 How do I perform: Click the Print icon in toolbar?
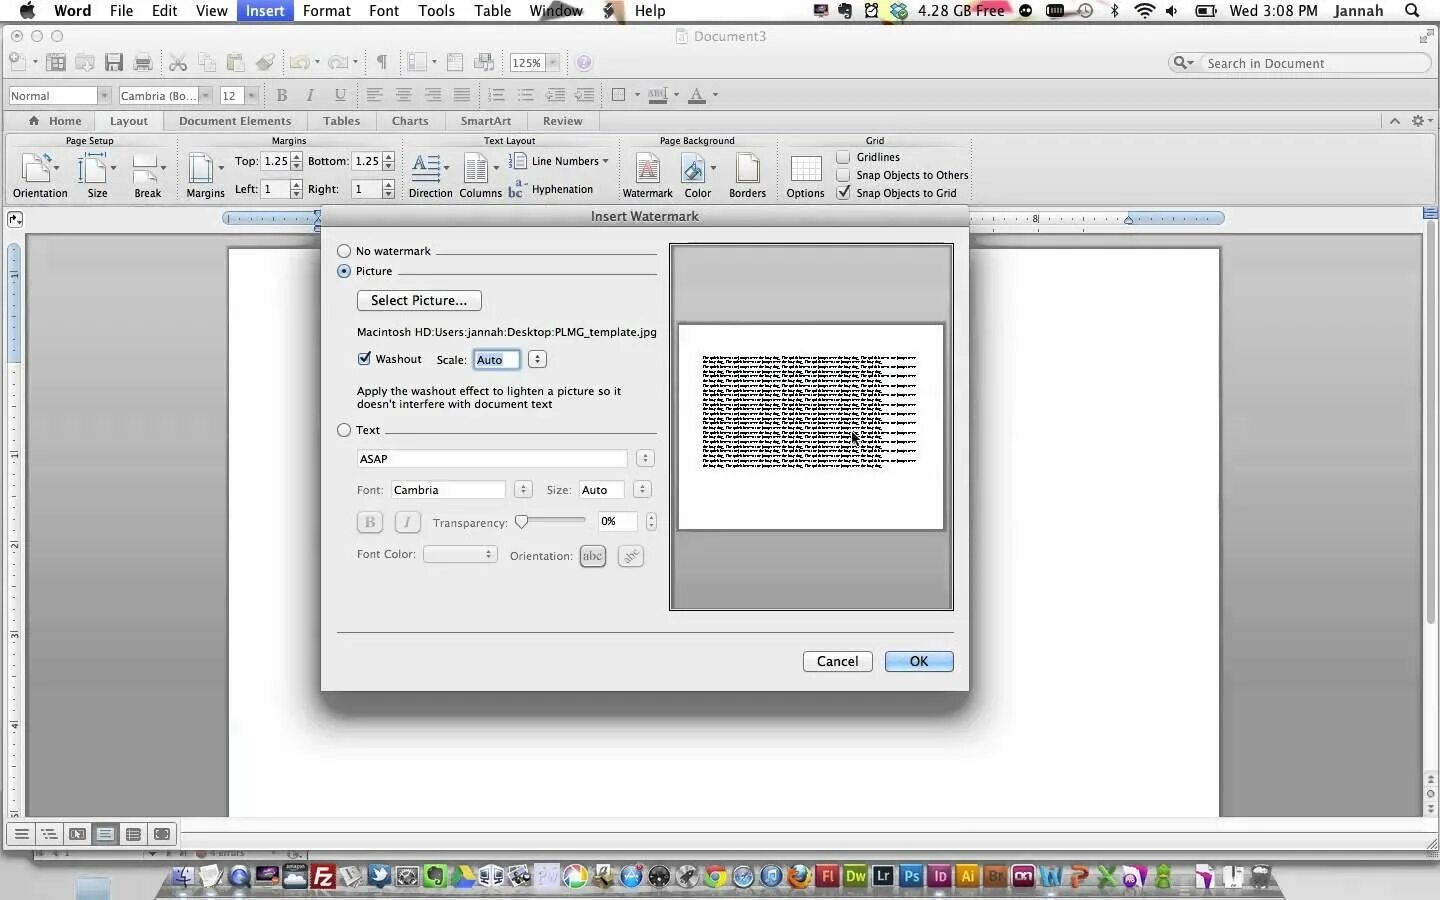coord(143,63)
